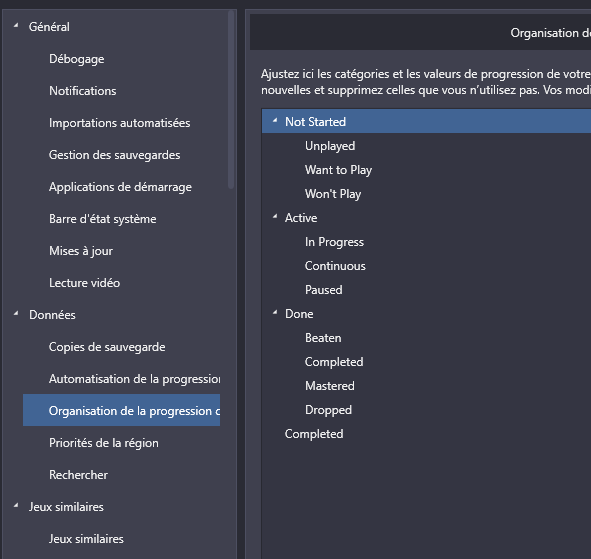Collapse the Données section arrow
Viewport: 591px width, 559px height.
point(16,314)
